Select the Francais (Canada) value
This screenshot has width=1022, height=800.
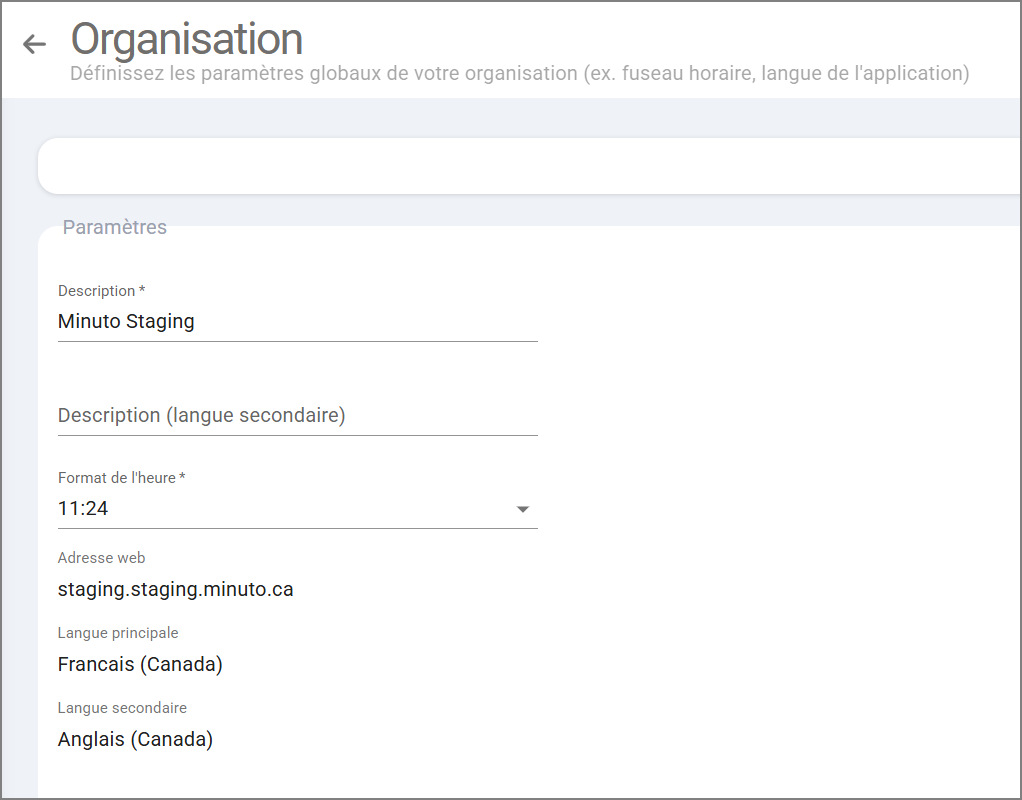coord(140,664)
